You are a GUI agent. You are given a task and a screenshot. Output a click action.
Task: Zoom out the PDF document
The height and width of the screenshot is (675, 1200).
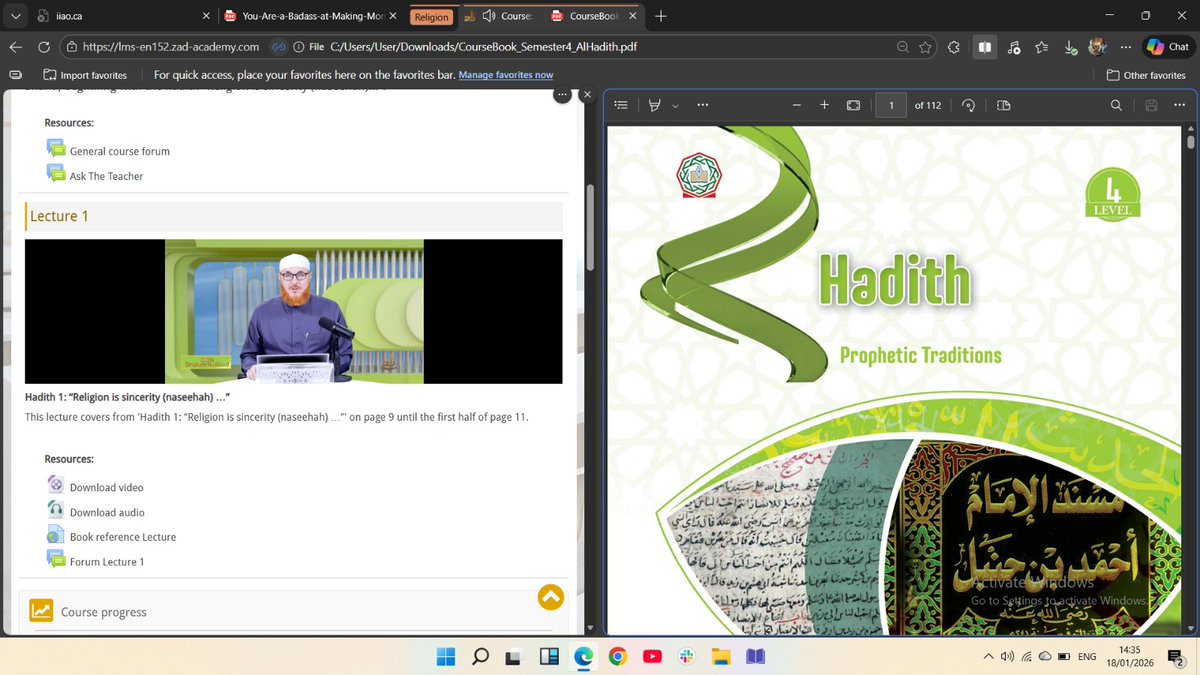pyautogui.click(x=797, y=104)
